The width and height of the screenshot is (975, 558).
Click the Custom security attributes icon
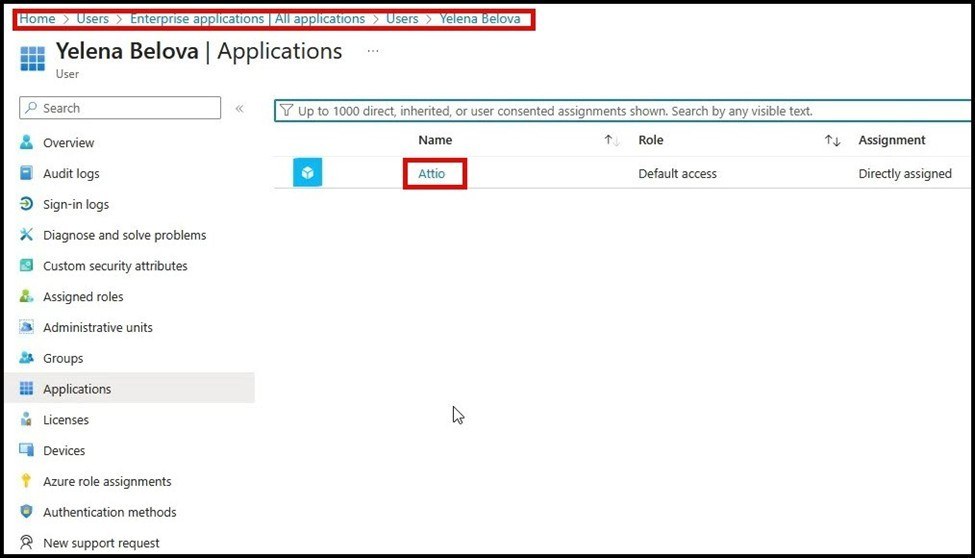27,267
